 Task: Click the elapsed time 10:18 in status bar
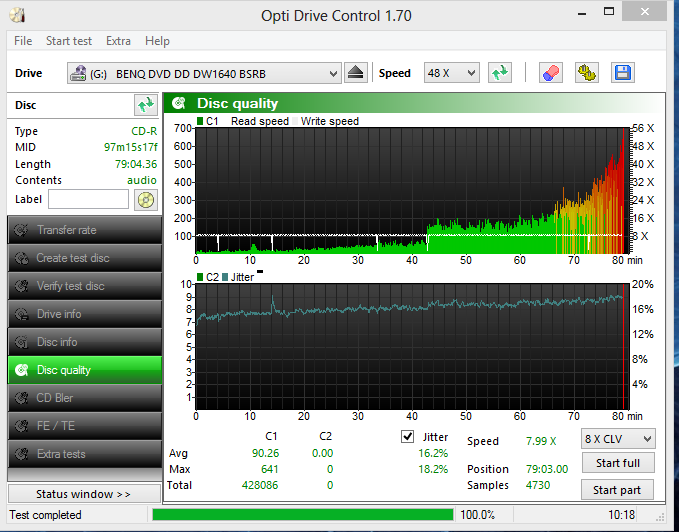coord(621,515)
